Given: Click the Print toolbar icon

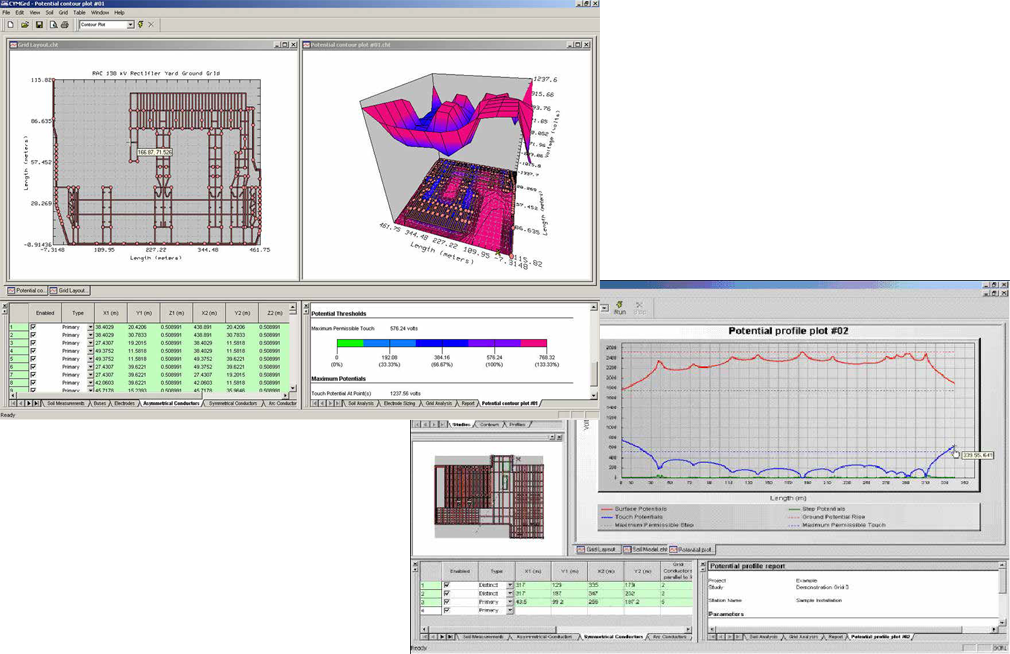Looking at the screenshot, I should coord(64,24).
